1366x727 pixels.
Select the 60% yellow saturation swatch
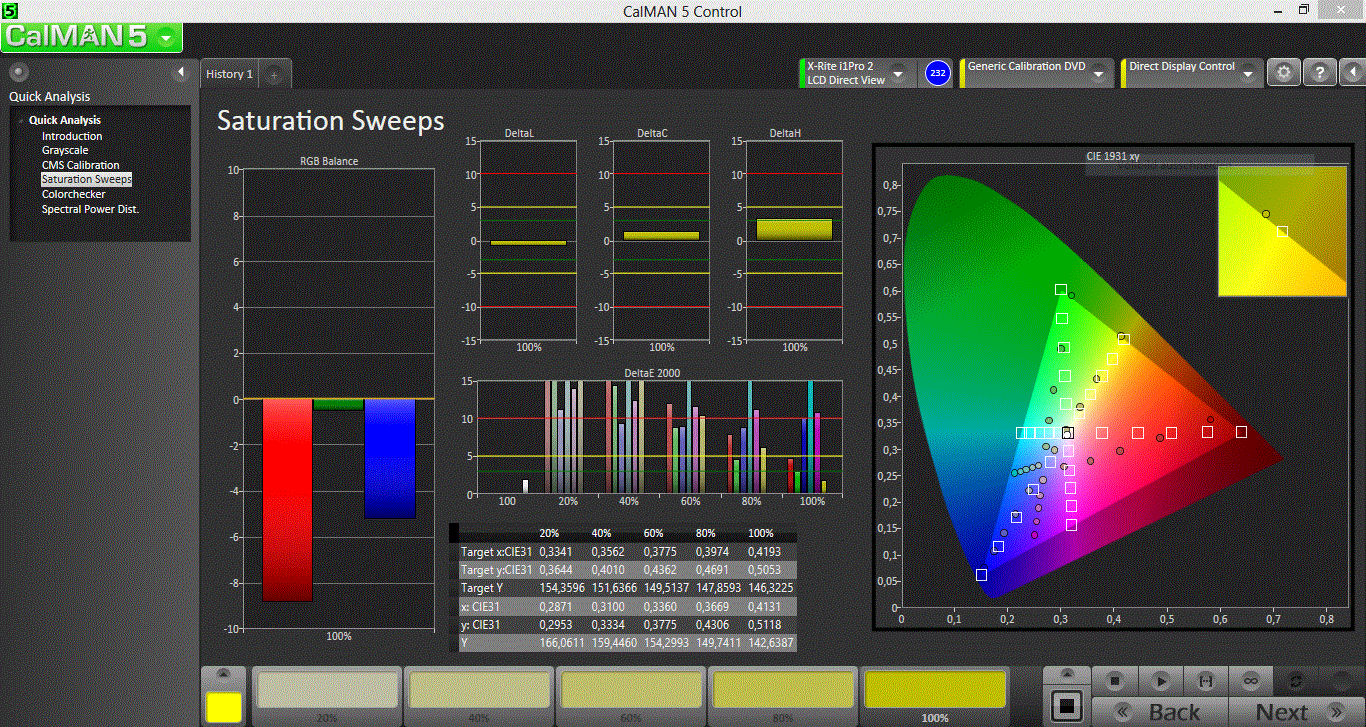[631, 690]
